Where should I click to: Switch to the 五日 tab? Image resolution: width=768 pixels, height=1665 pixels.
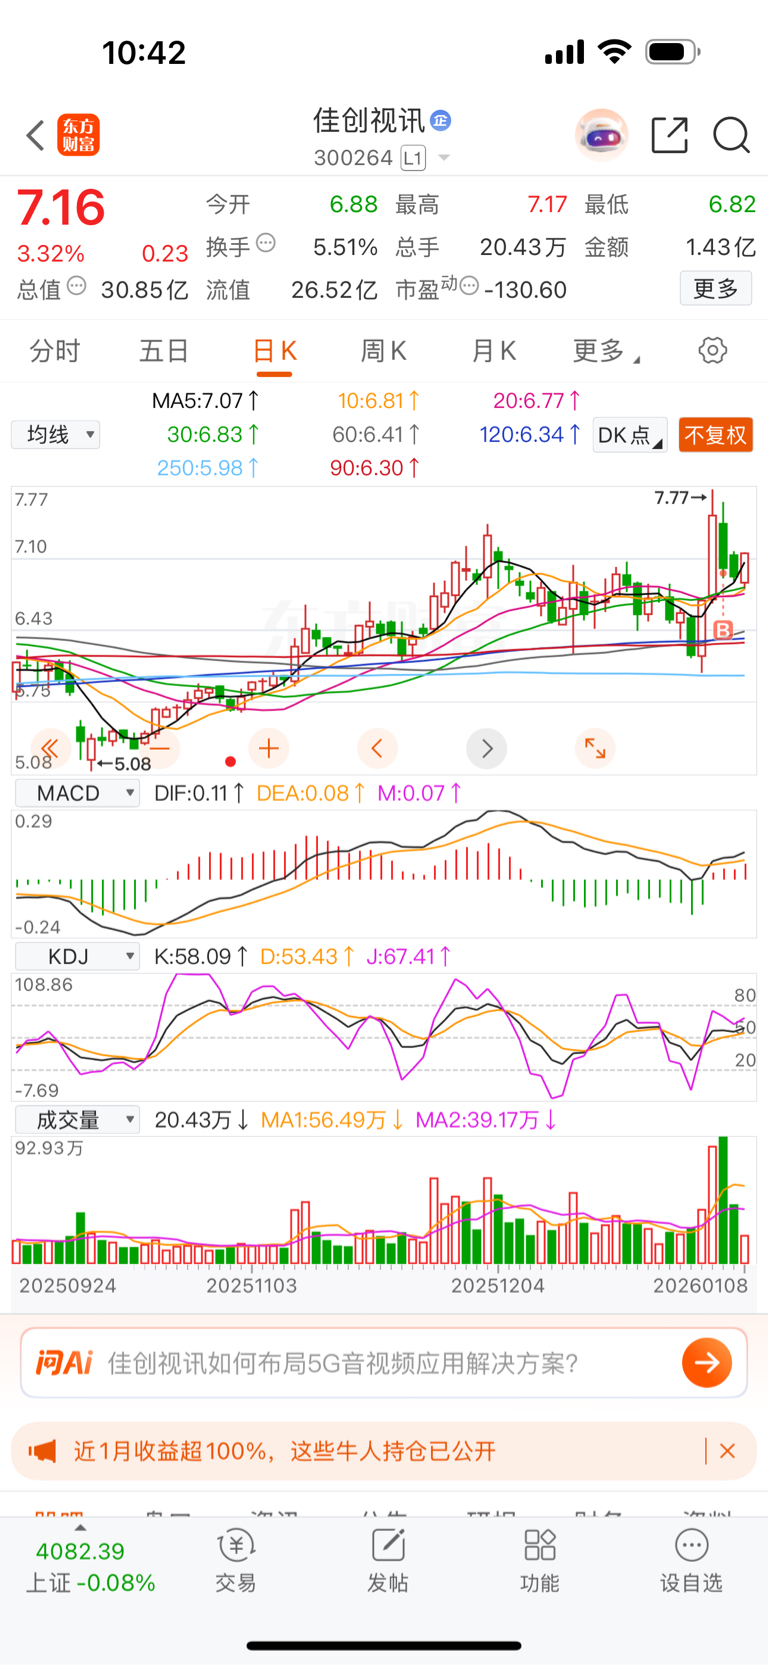click(163, 351)
